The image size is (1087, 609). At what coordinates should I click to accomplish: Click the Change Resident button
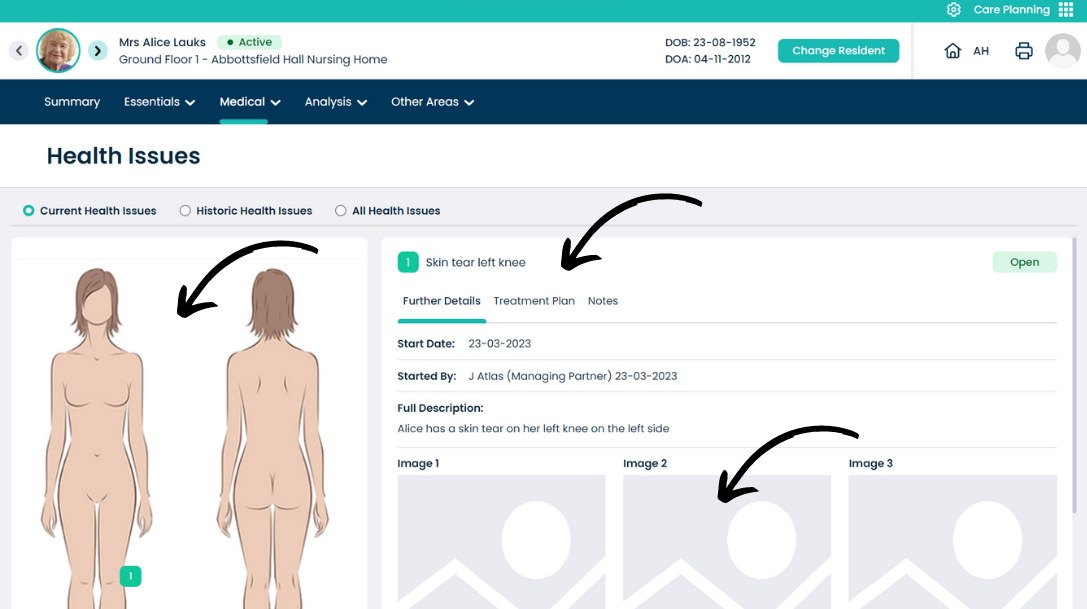[x=838, y=51]
